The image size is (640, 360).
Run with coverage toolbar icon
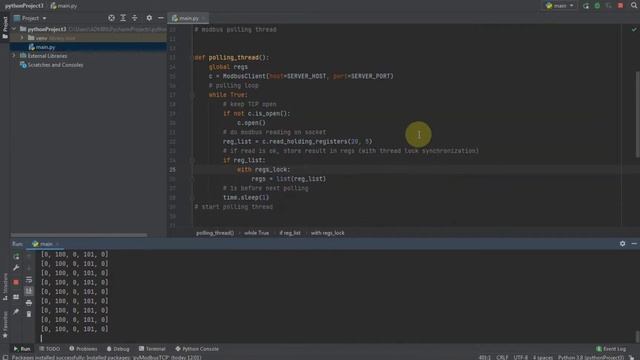(x=609, y=6)
